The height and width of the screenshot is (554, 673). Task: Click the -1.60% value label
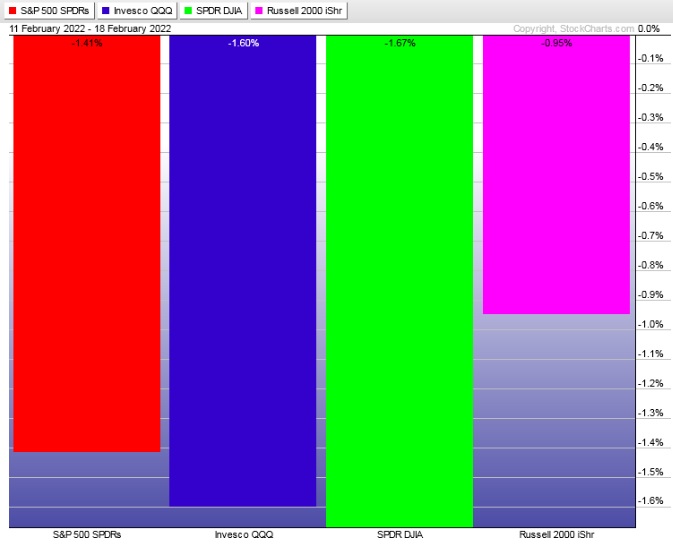coord(243,43)
